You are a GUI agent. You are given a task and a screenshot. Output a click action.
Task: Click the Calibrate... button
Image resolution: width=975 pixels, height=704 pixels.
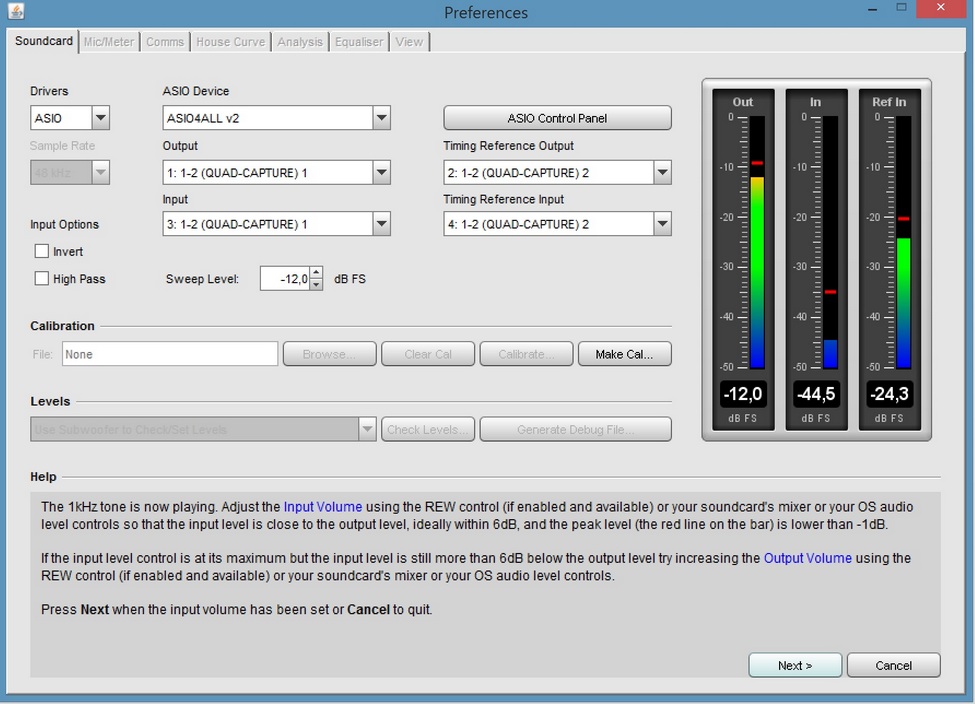coord(526,354)
